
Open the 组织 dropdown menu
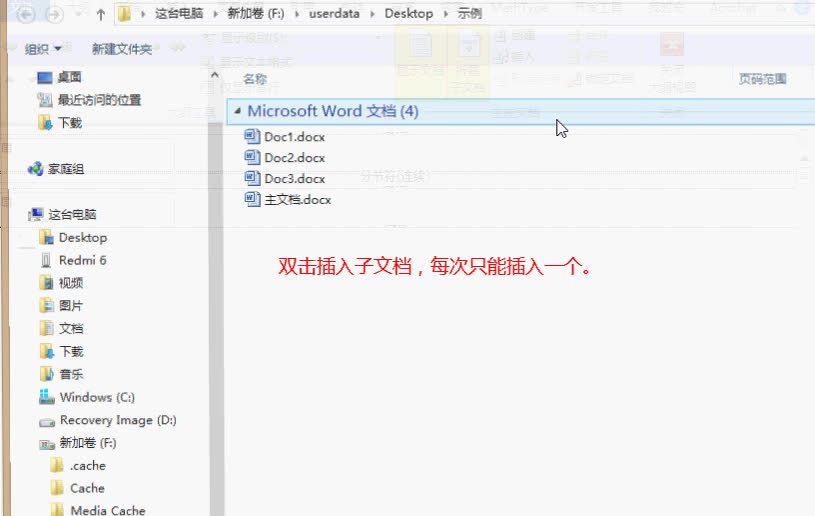tap(43, 49)
